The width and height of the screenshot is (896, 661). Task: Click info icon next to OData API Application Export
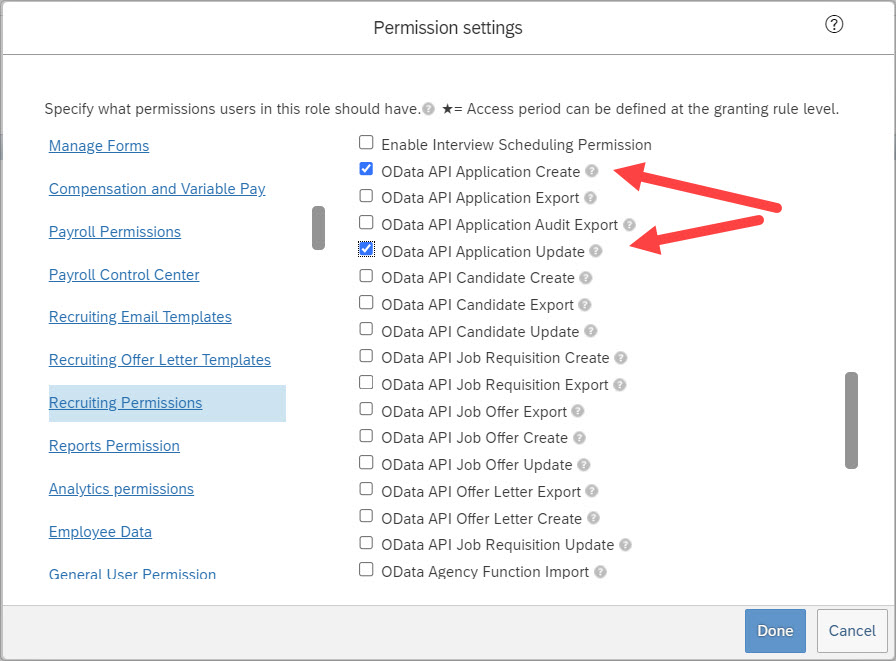591,198
